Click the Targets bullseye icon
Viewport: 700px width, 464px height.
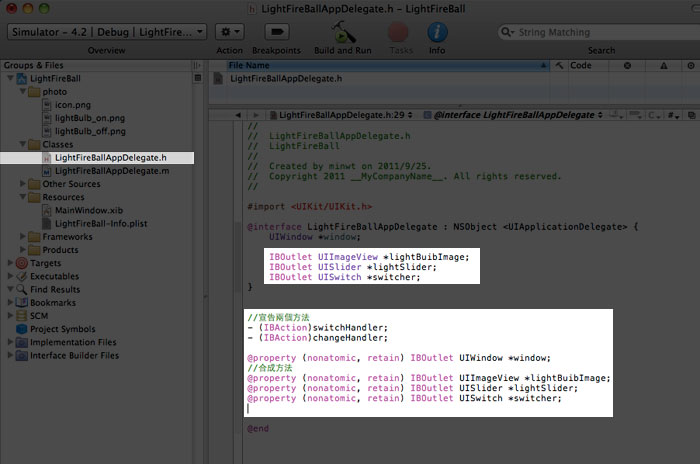21,263
